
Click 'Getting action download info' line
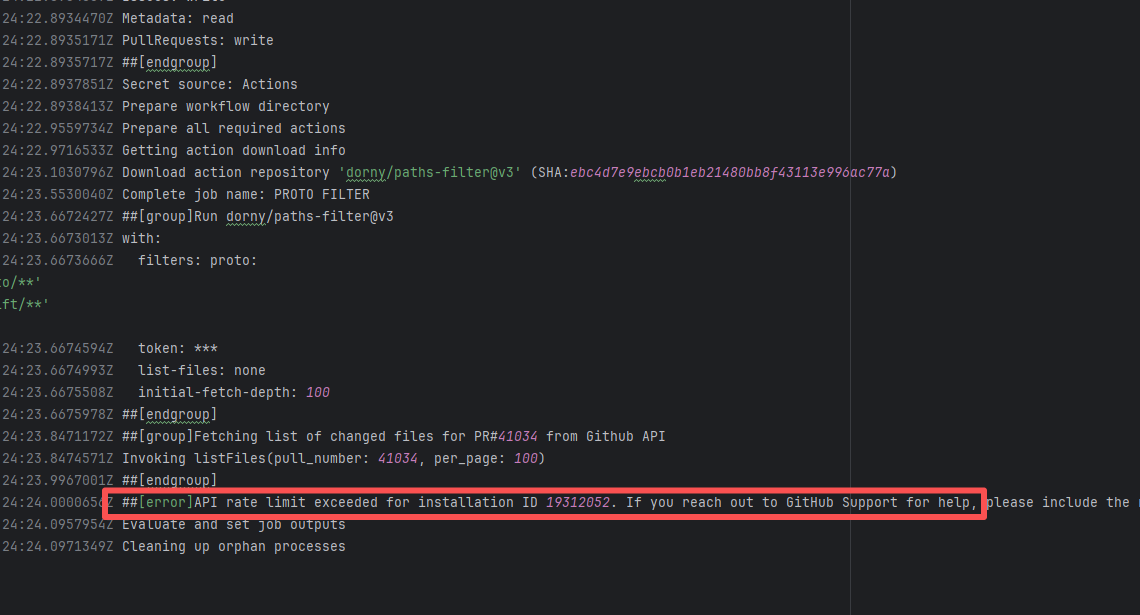233,150
